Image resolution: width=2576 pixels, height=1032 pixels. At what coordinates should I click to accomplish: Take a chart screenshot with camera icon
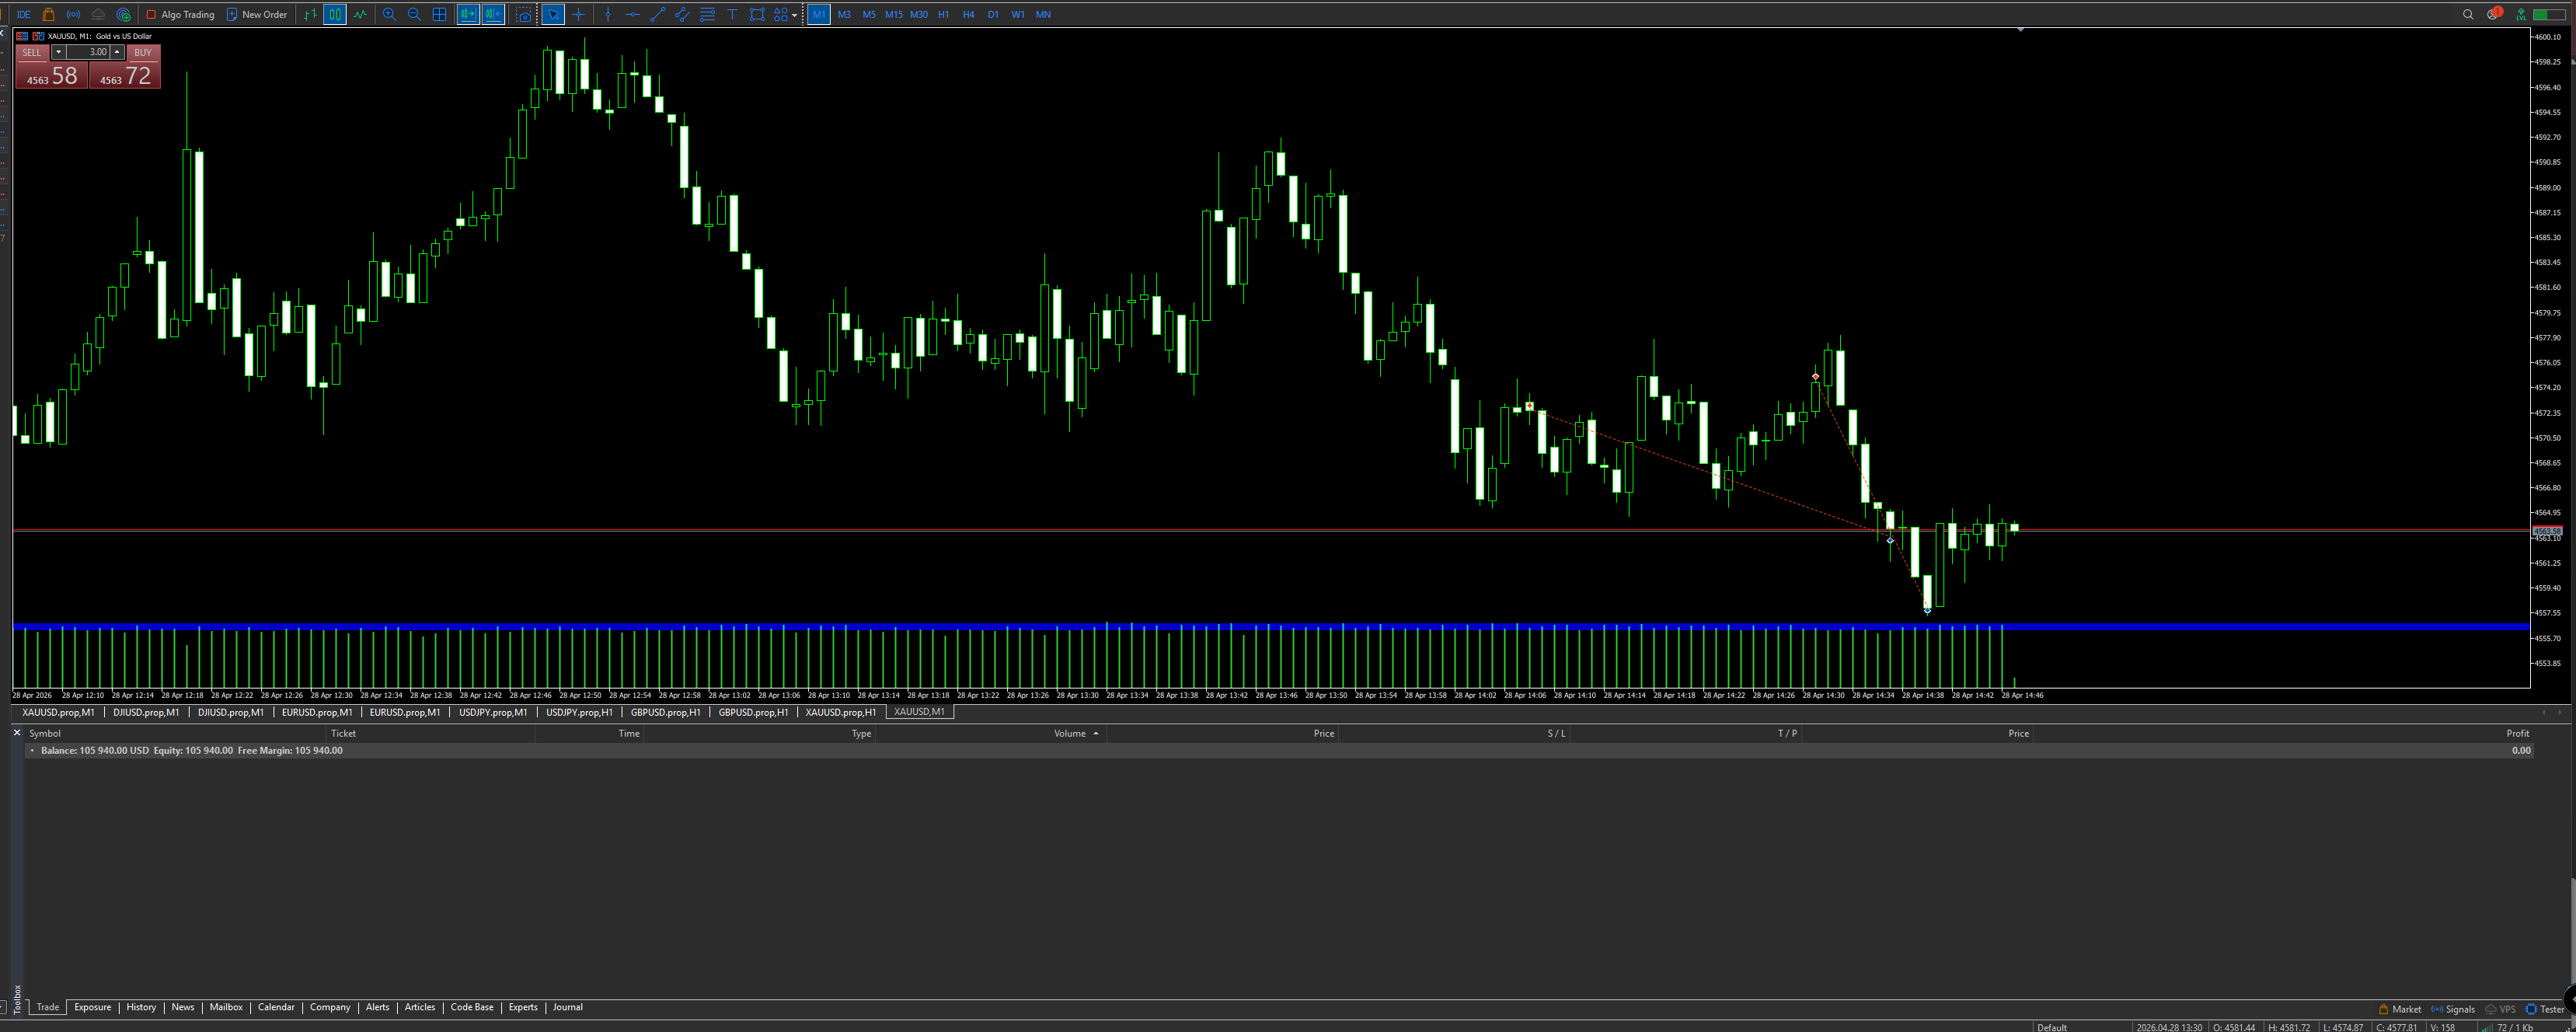(523, 14)
